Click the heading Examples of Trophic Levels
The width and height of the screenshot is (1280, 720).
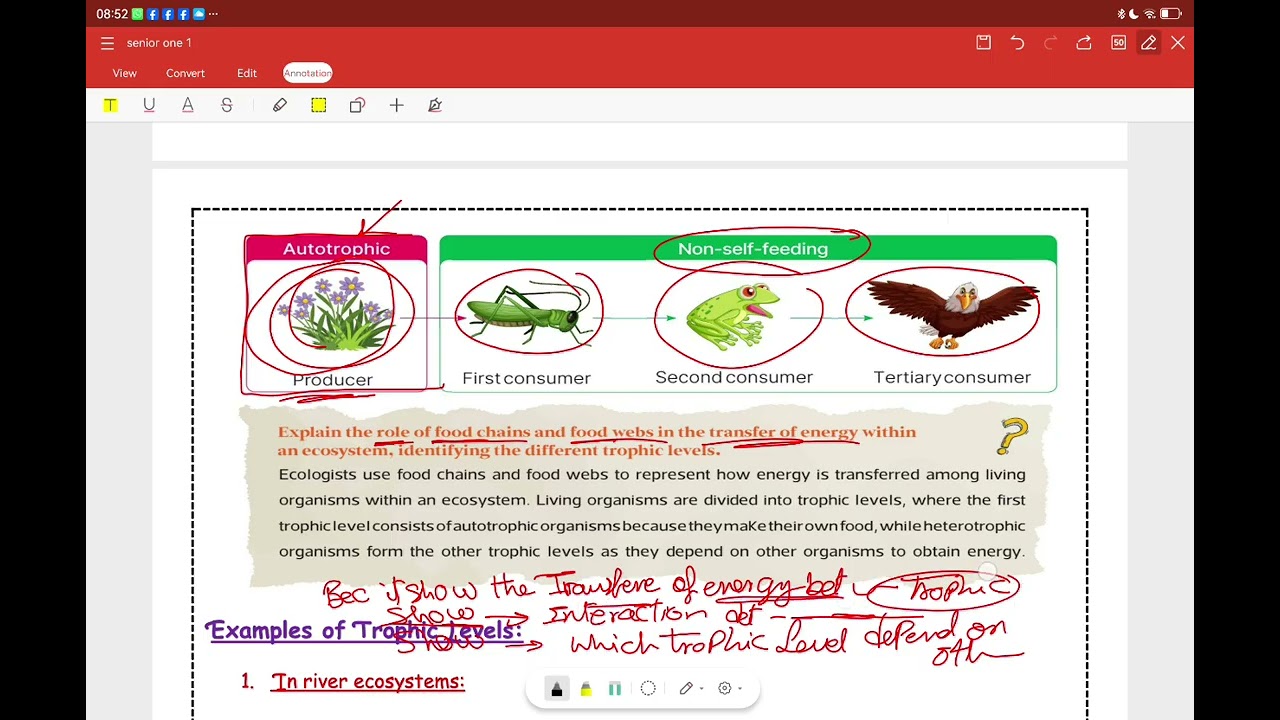coord(364,631)
